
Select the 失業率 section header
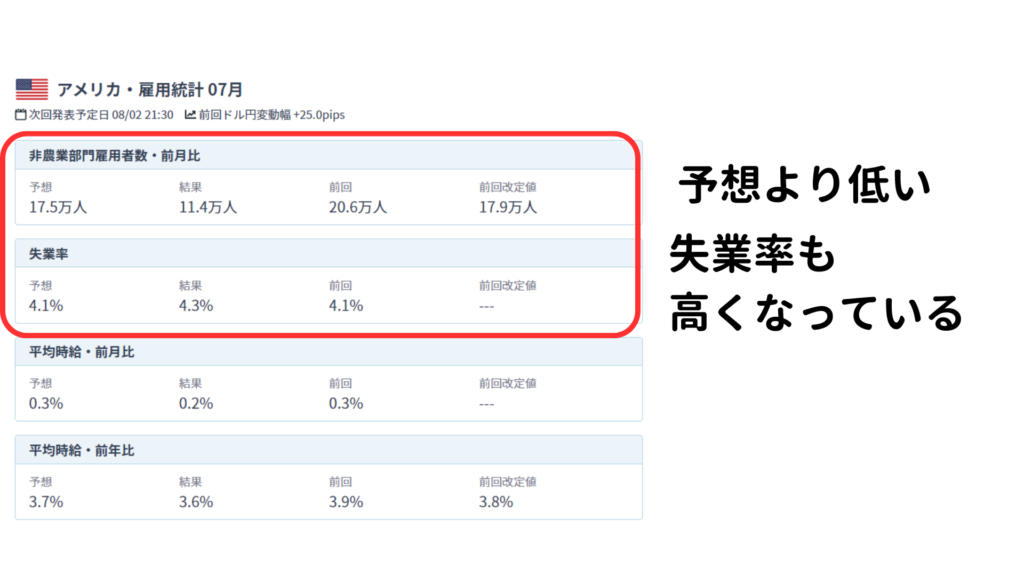click(49, 254)
